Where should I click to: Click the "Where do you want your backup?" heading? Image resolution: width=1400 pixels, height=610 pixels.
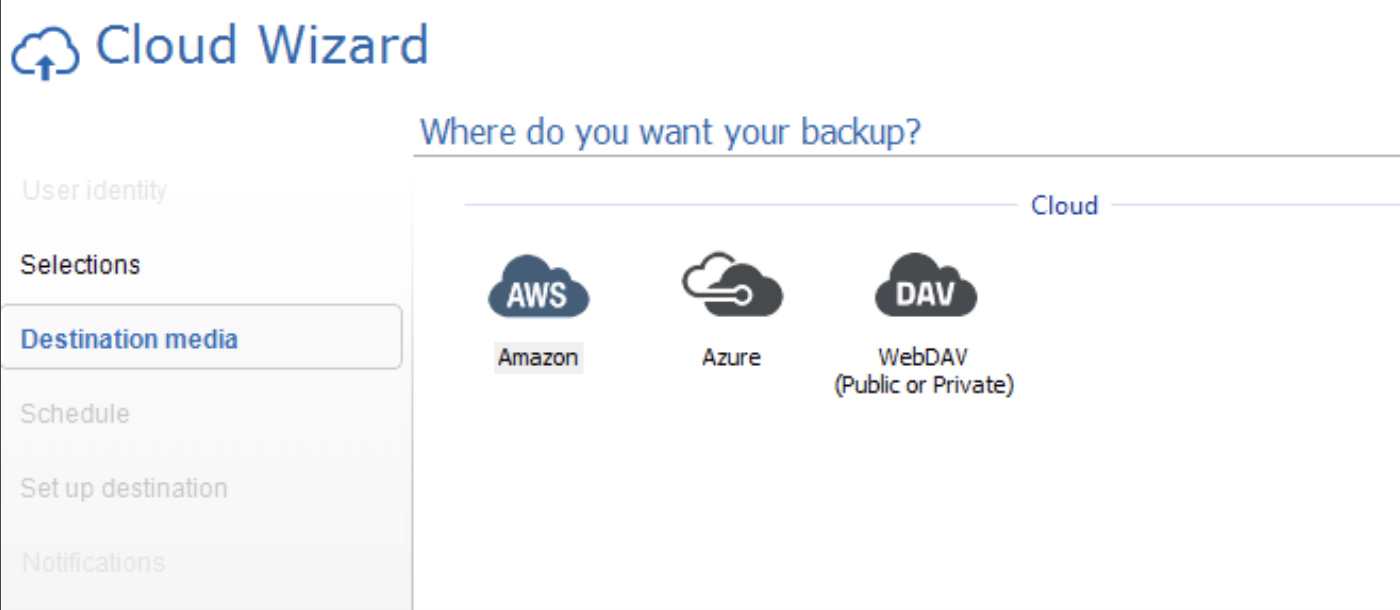[670, 132]
